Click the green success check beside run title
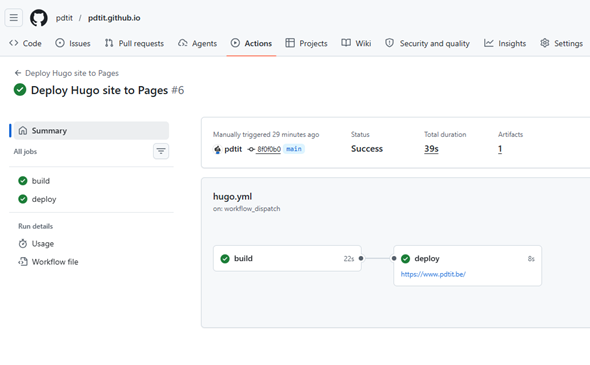Screen dimensions: 590x365 tap(20, 90)
